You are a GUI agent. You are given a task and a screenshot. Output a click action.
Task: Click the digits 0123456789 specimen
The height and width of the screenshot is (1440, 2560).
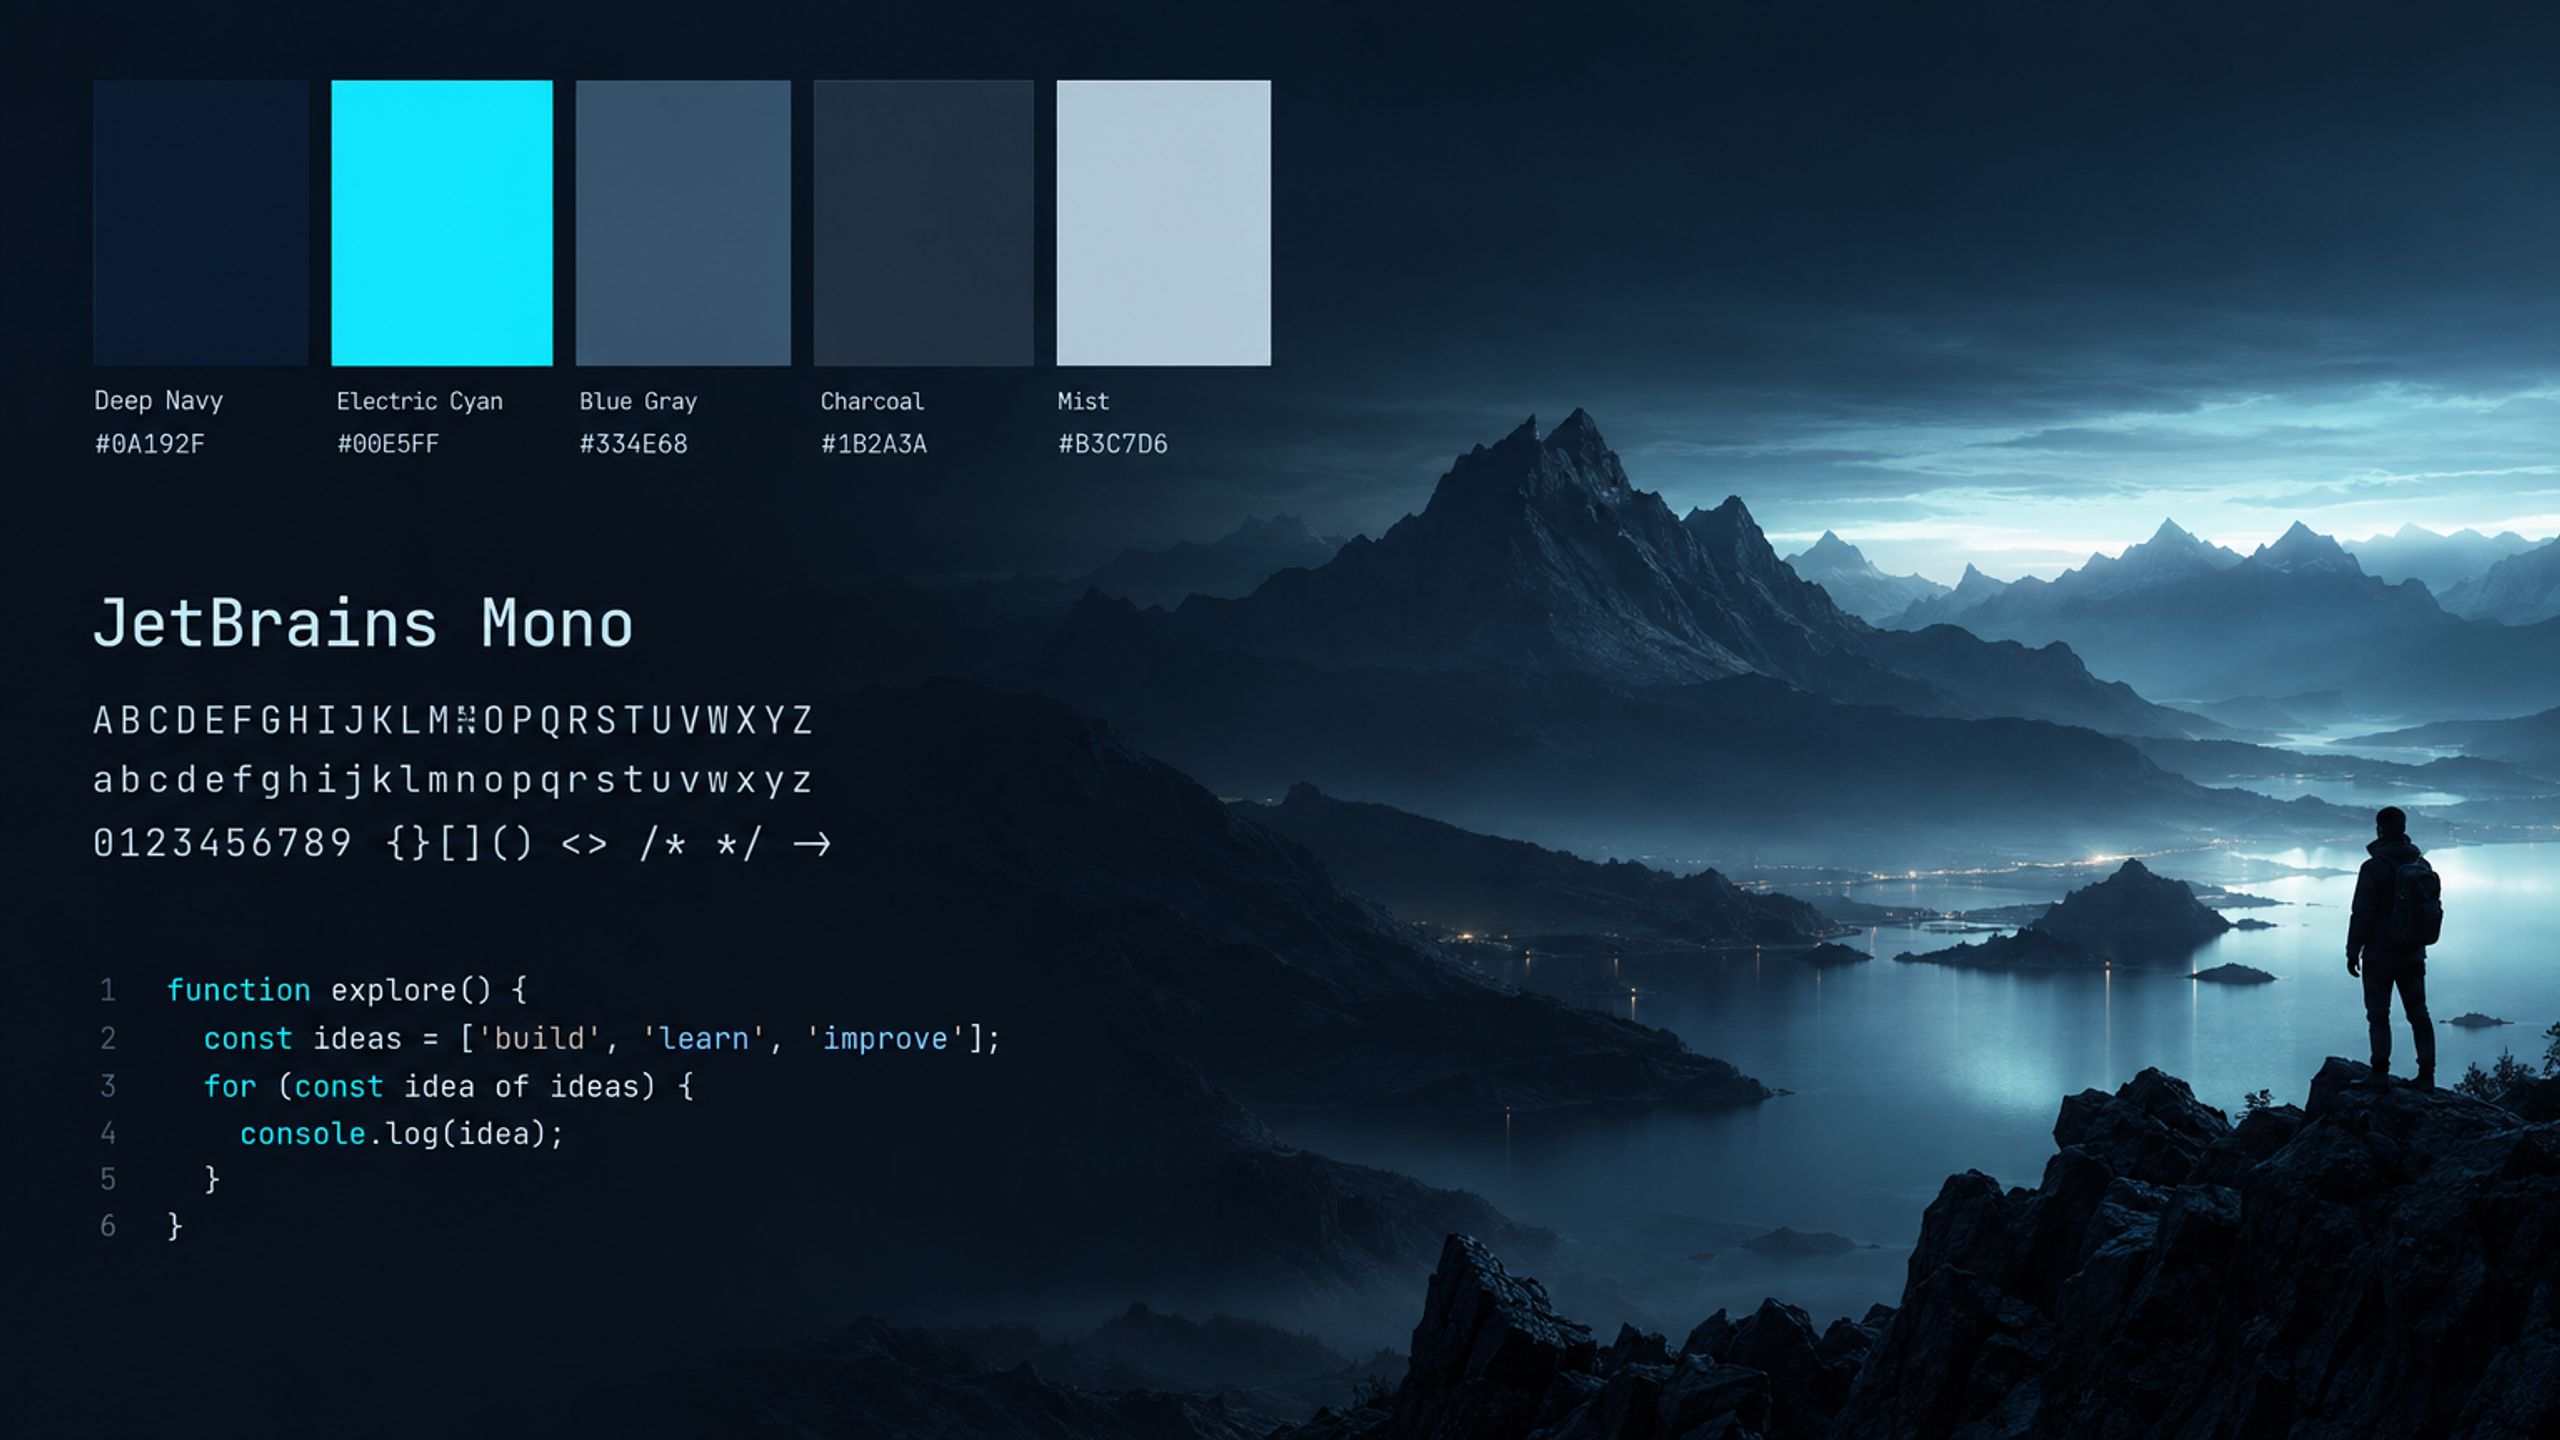pyautogui.click(x=222, y=843)
